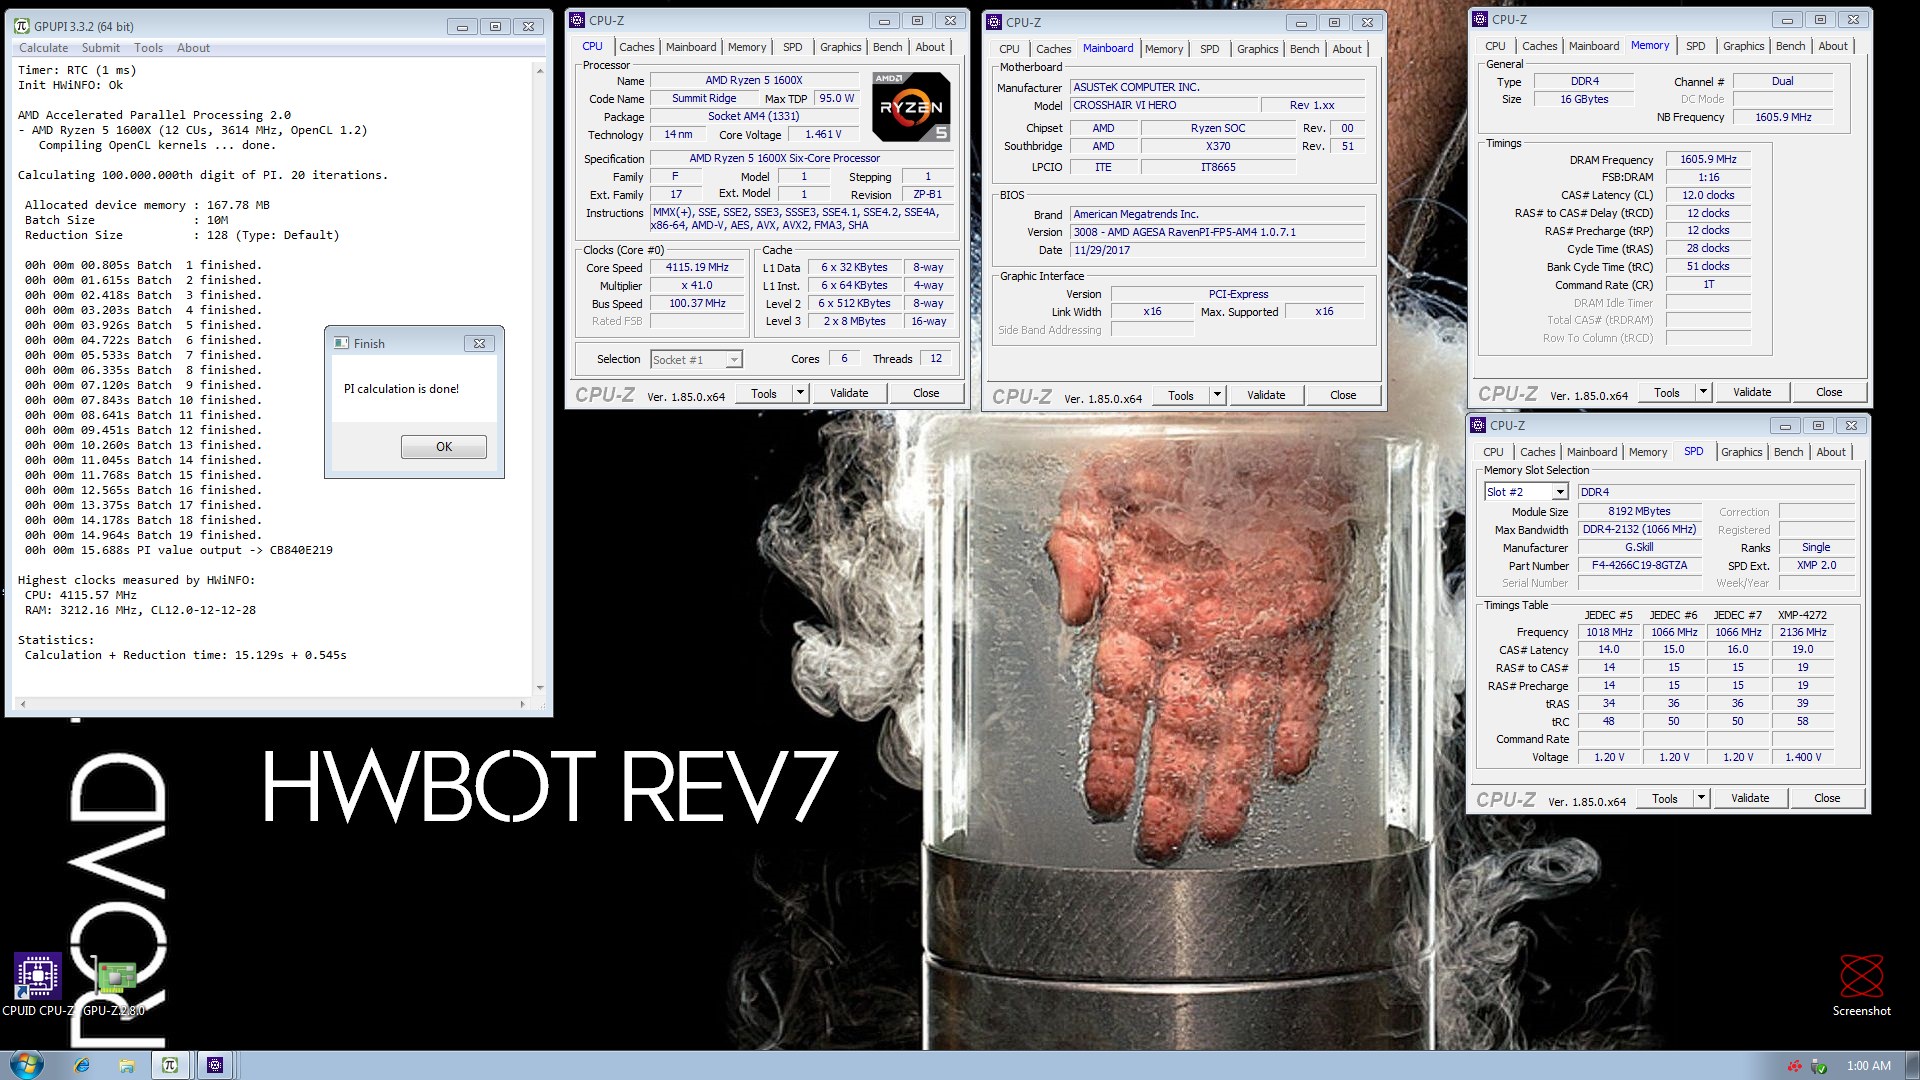Click the taskbar clock showing 1:00 AM
Image resolution: width=1920 pixels, height=1080 pixels.
click(1868, 1066)
